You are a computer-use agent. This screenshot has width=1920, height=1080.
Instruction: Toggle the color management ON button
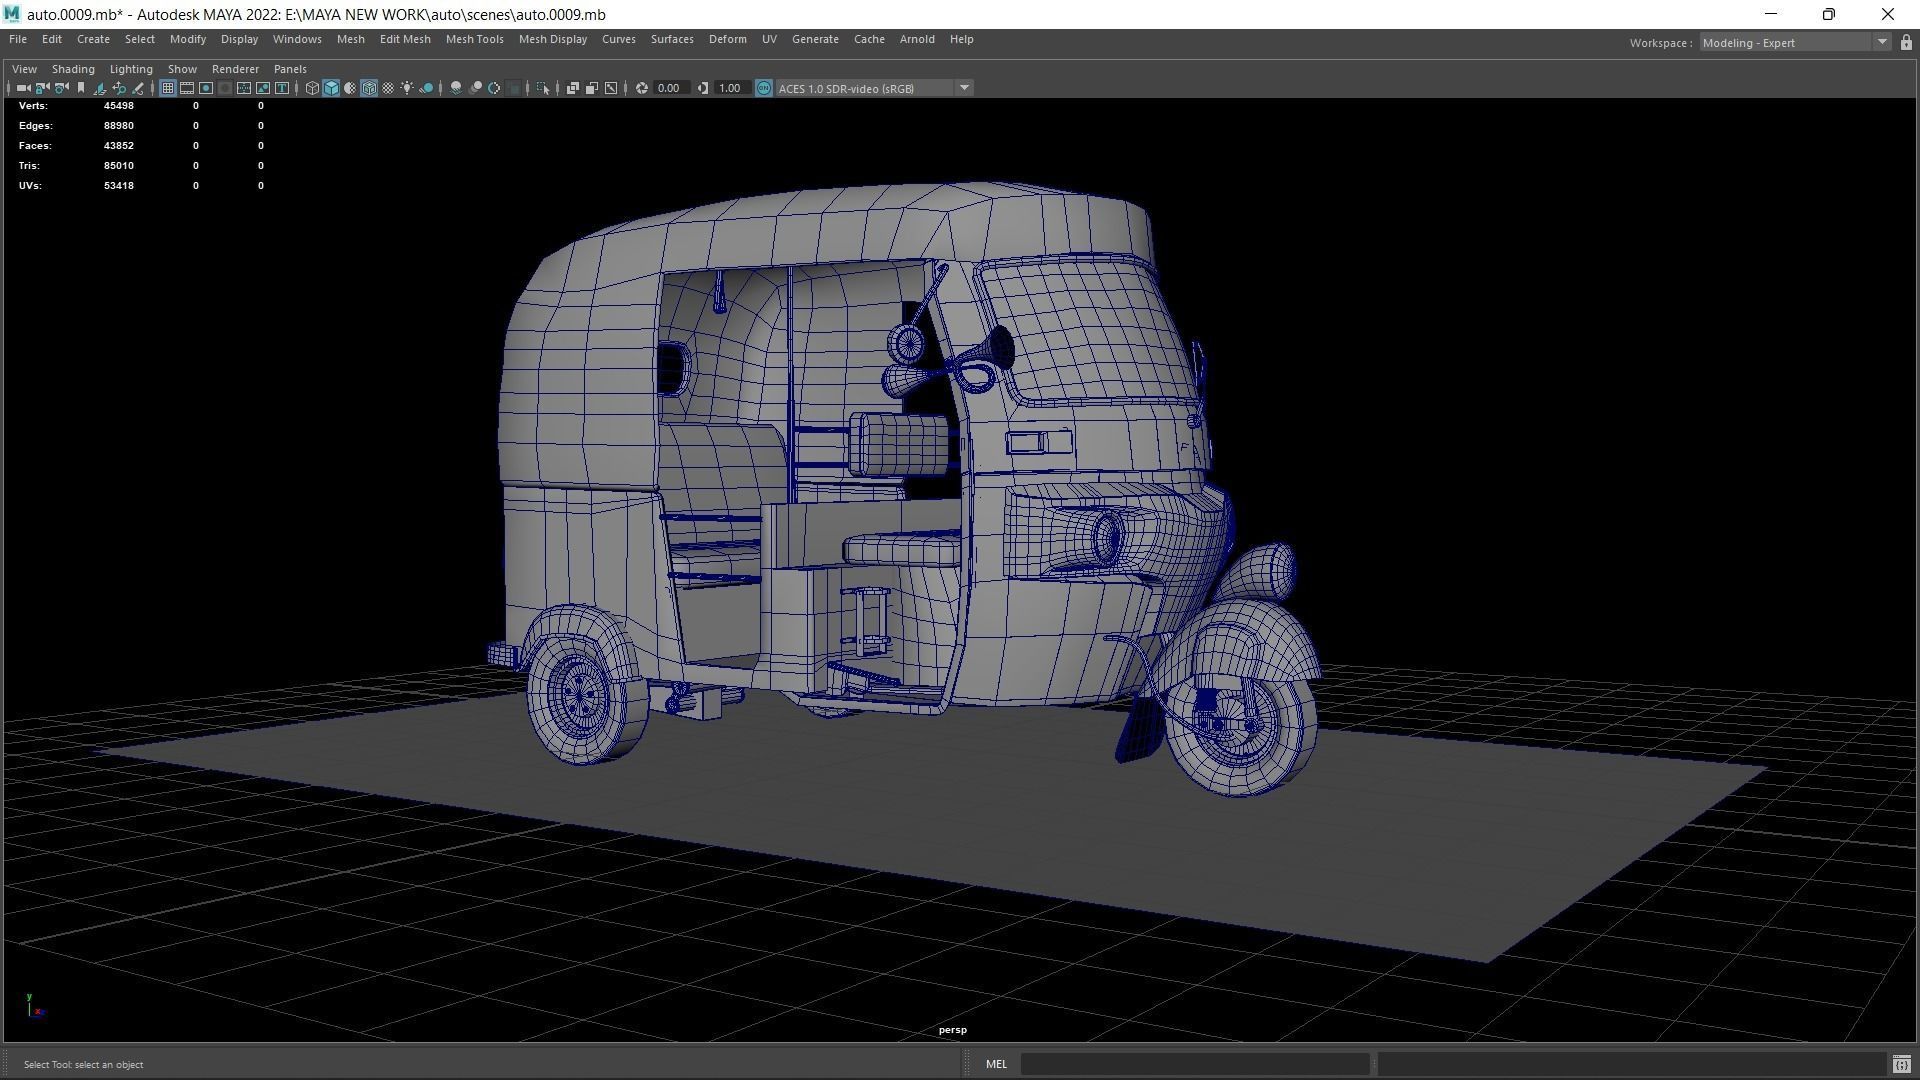click(x=764, y=88)
